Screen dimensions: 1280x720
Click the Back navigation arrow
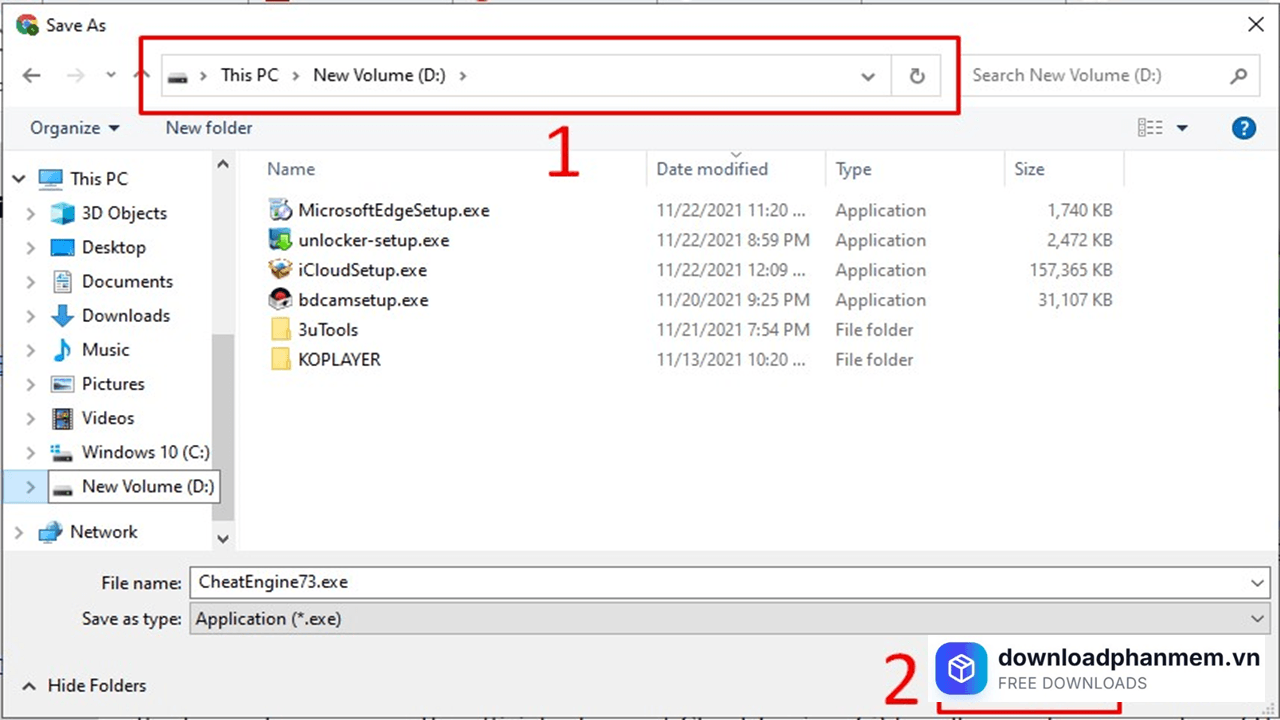click(x=32, y=76)
